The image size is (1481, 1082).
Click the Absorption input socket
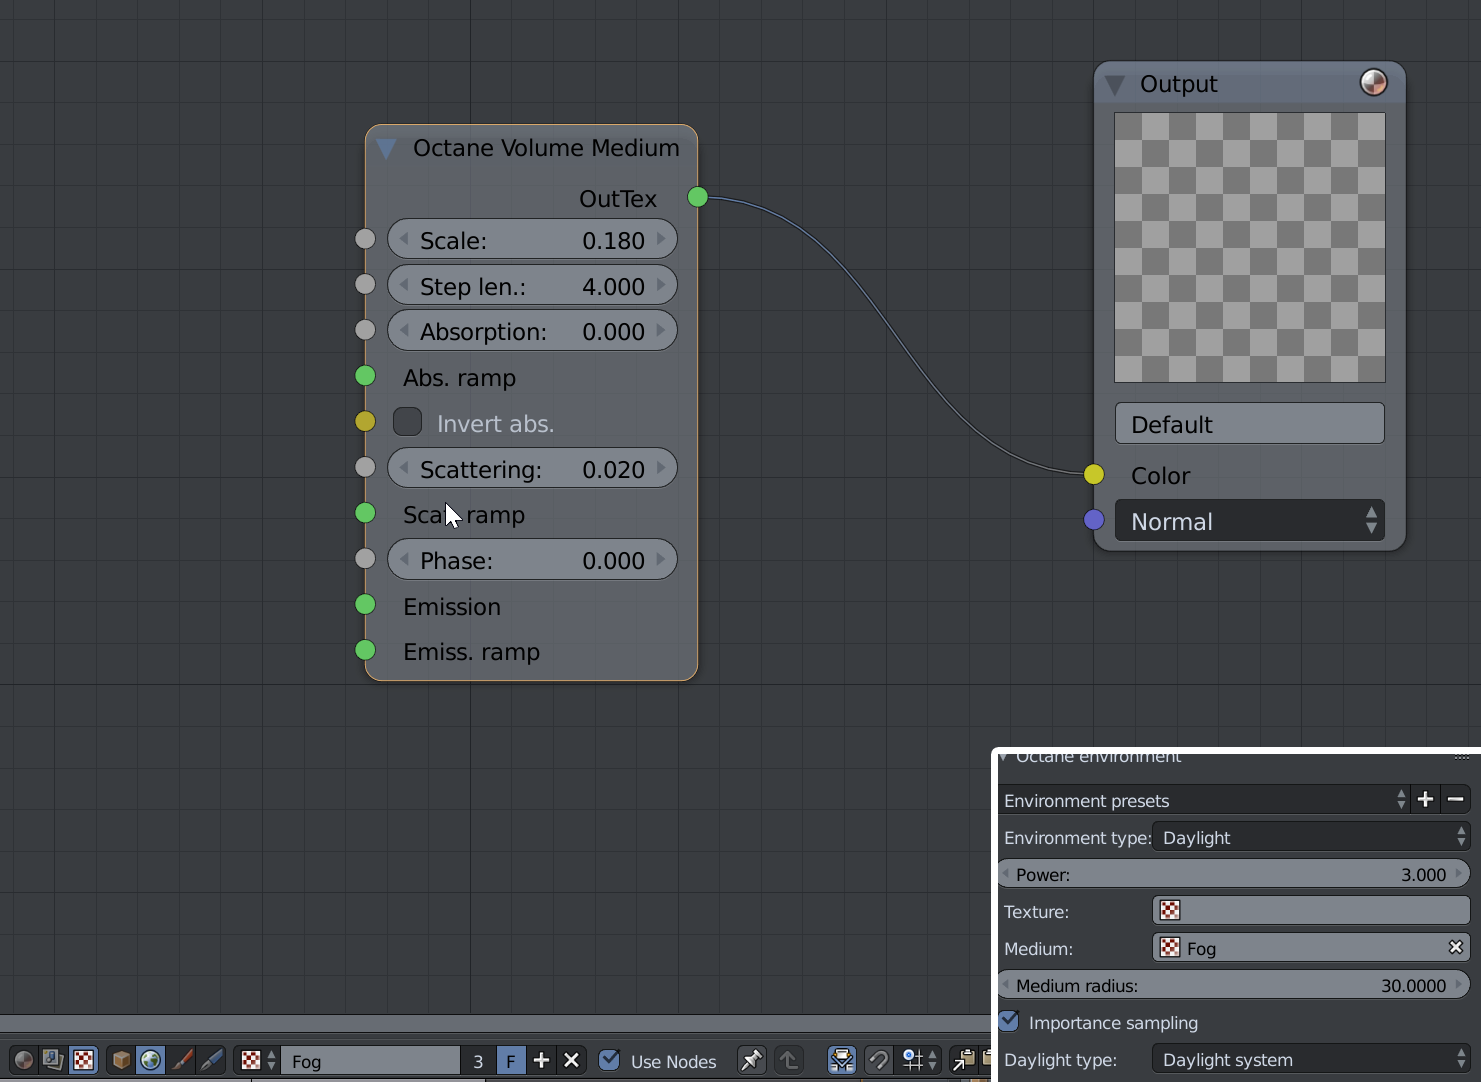pyautogui.click(x=365, y=330)
